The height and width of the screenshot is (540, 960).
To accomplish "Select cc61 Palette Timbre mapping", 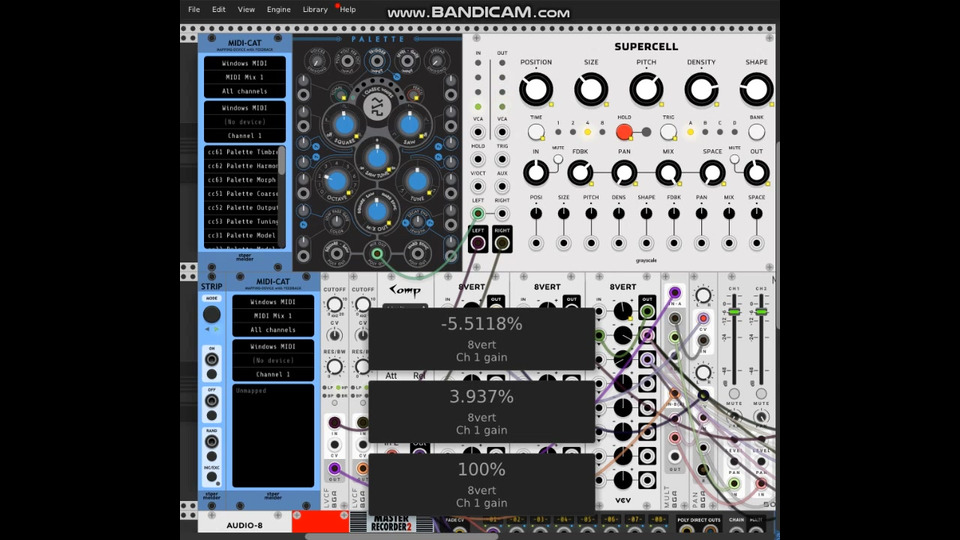I will click(242, 152).
